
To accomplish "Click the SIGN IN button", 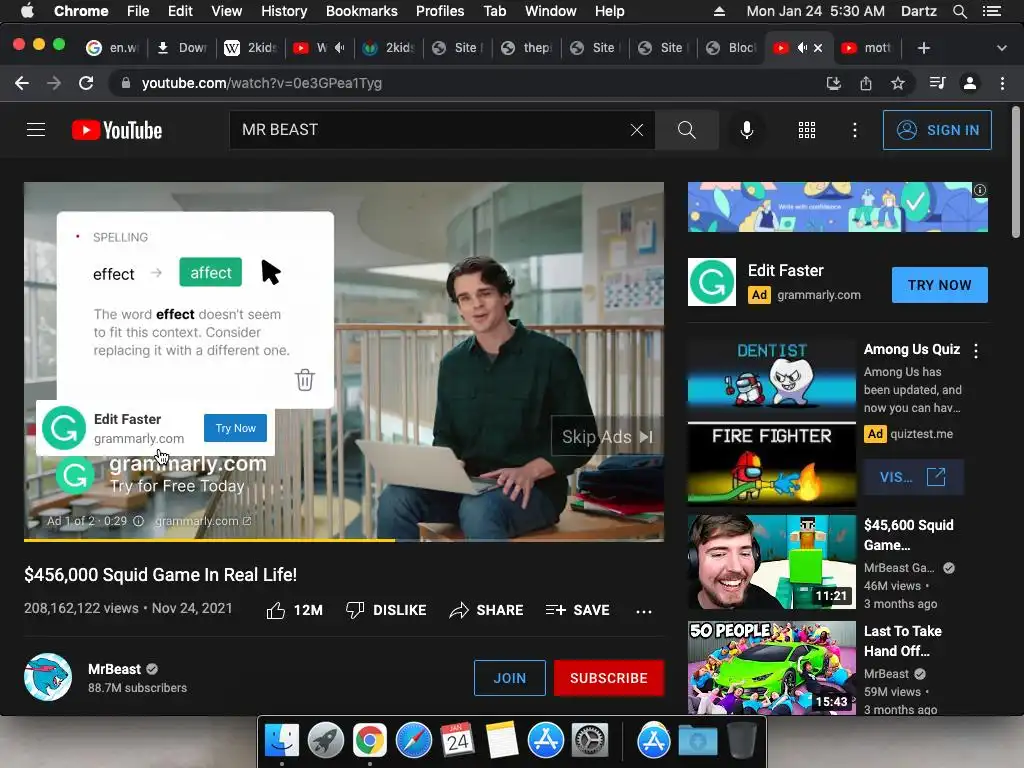I will point(937,130).
